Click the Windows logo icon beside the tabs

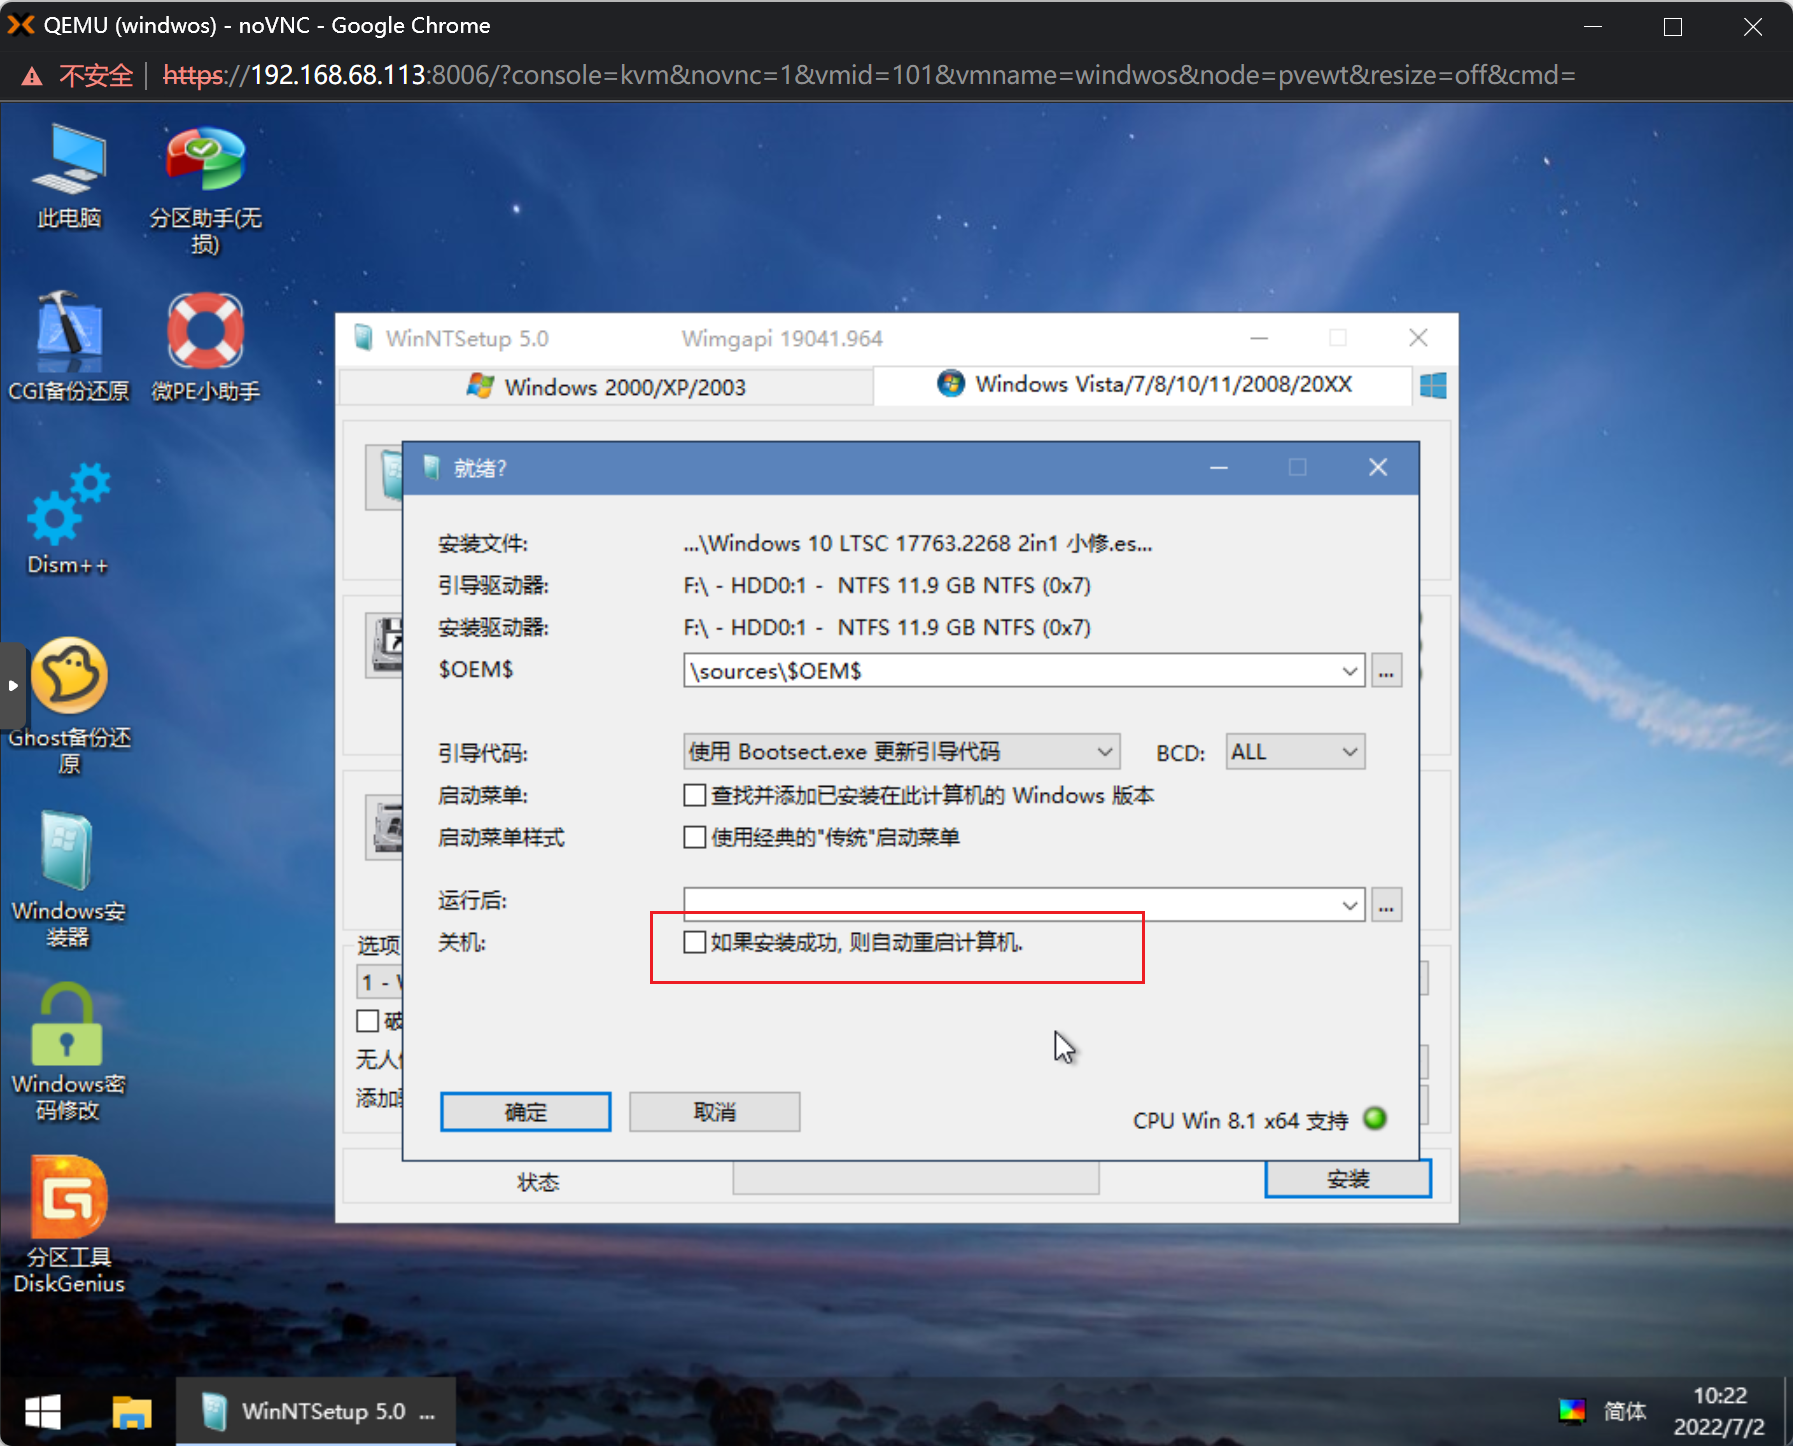(1433, 385)
